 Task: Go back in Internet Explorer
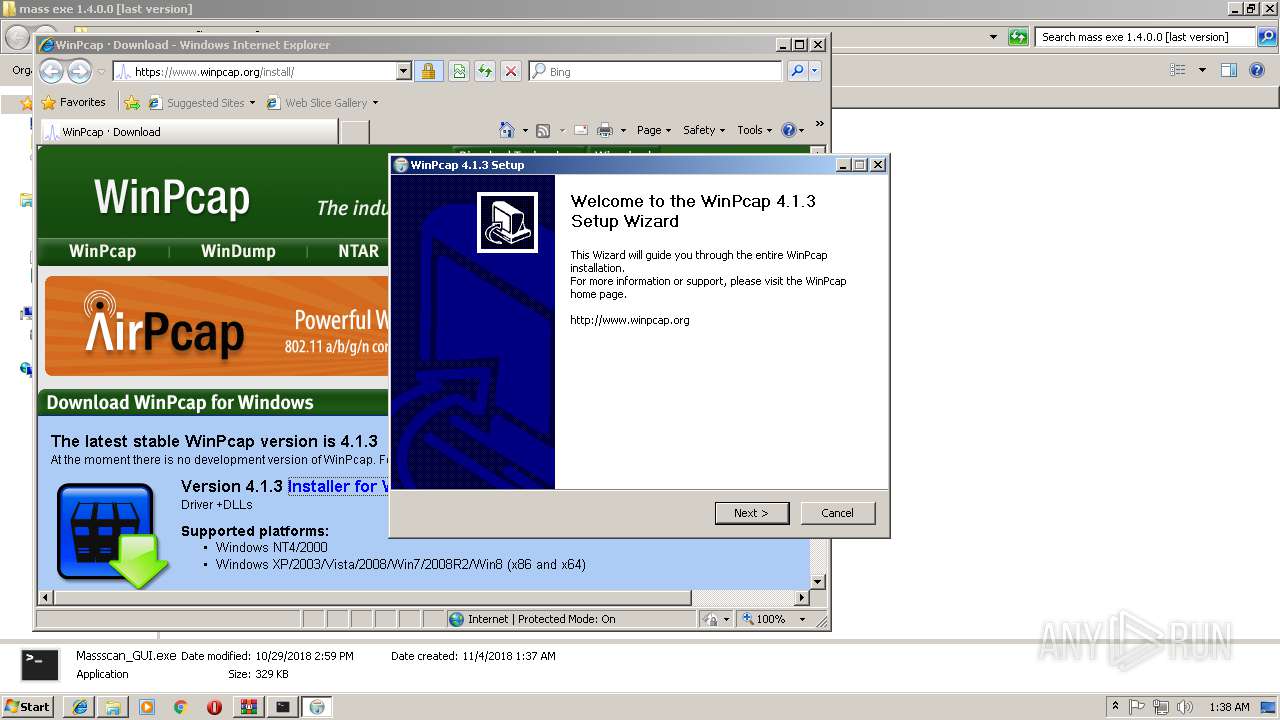52,71
